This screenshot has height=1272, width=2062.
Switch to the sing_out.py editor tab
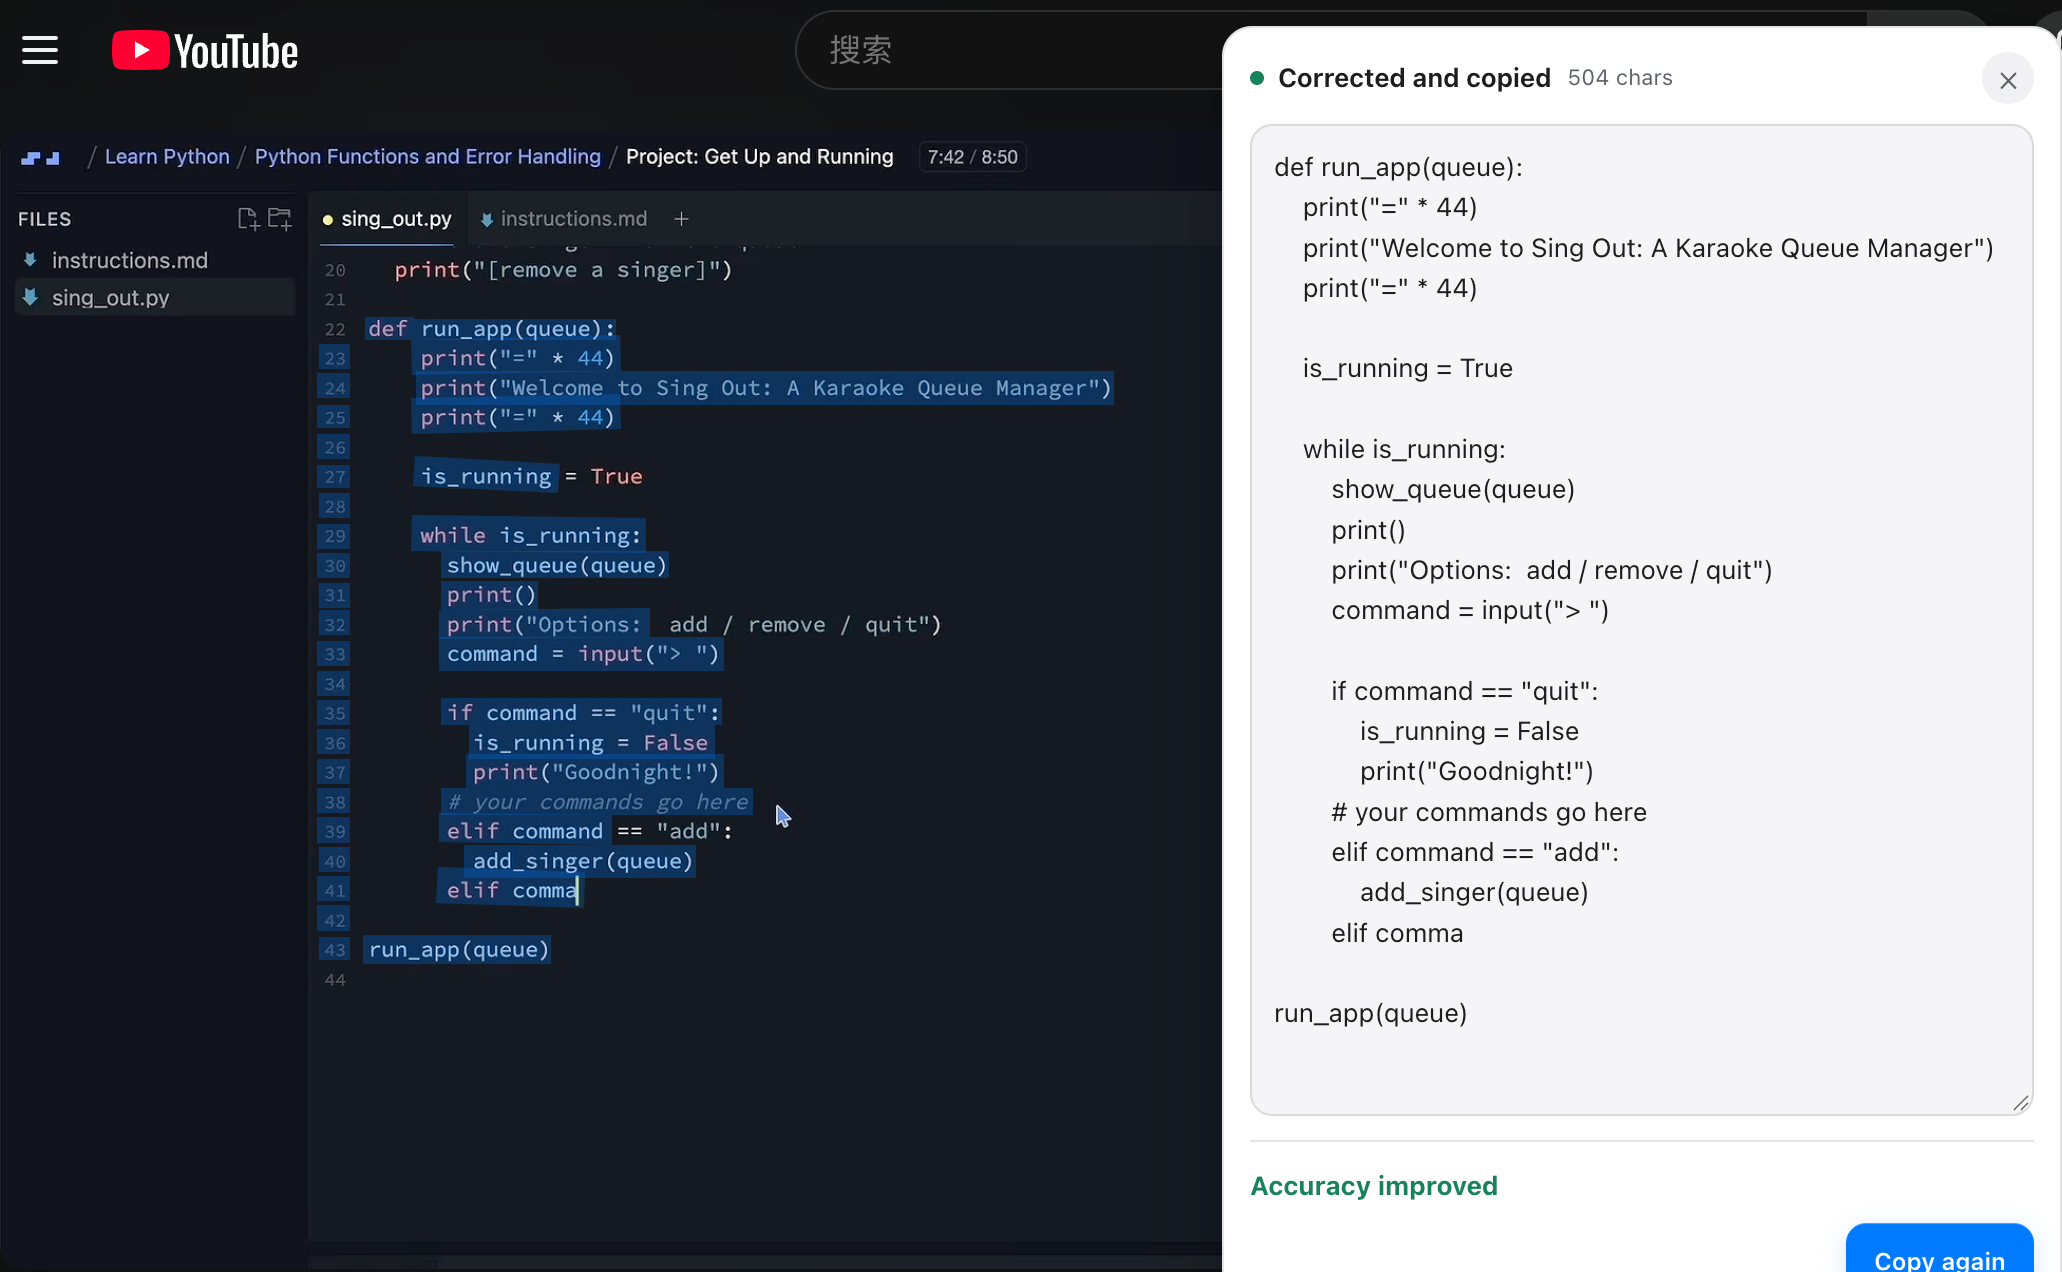pyautogui.click(x=387, y=219)
